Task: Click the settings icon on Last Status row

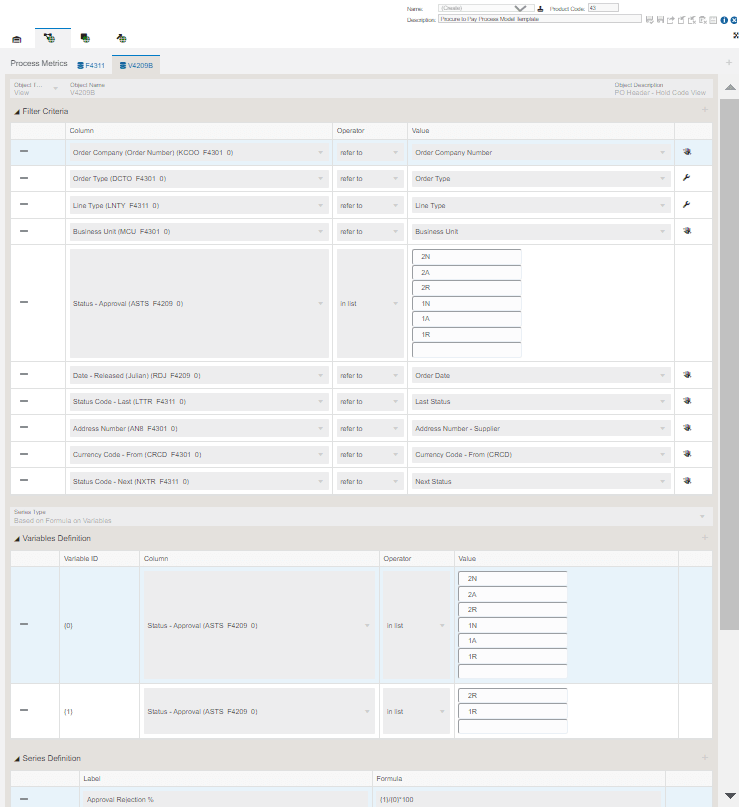Action: [x=687, y=401]
